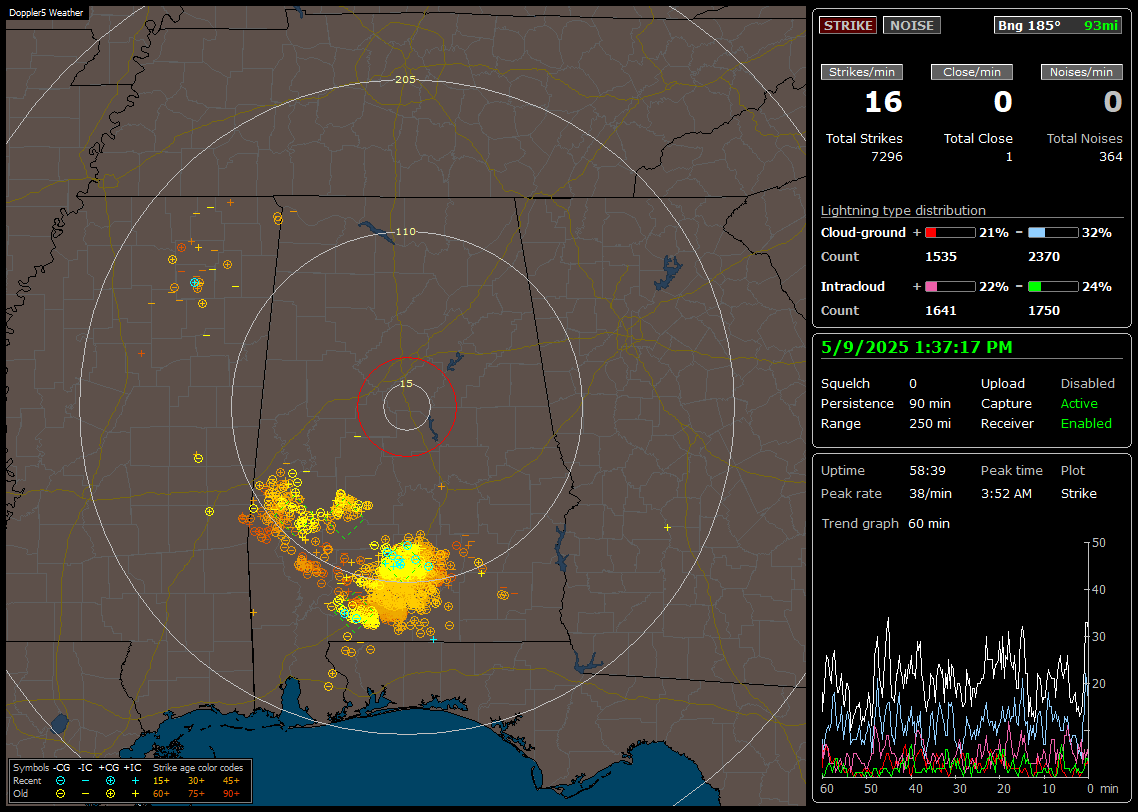Click the negative intracloud count 1750
1138x812 pixels.
pos(1044,311)
